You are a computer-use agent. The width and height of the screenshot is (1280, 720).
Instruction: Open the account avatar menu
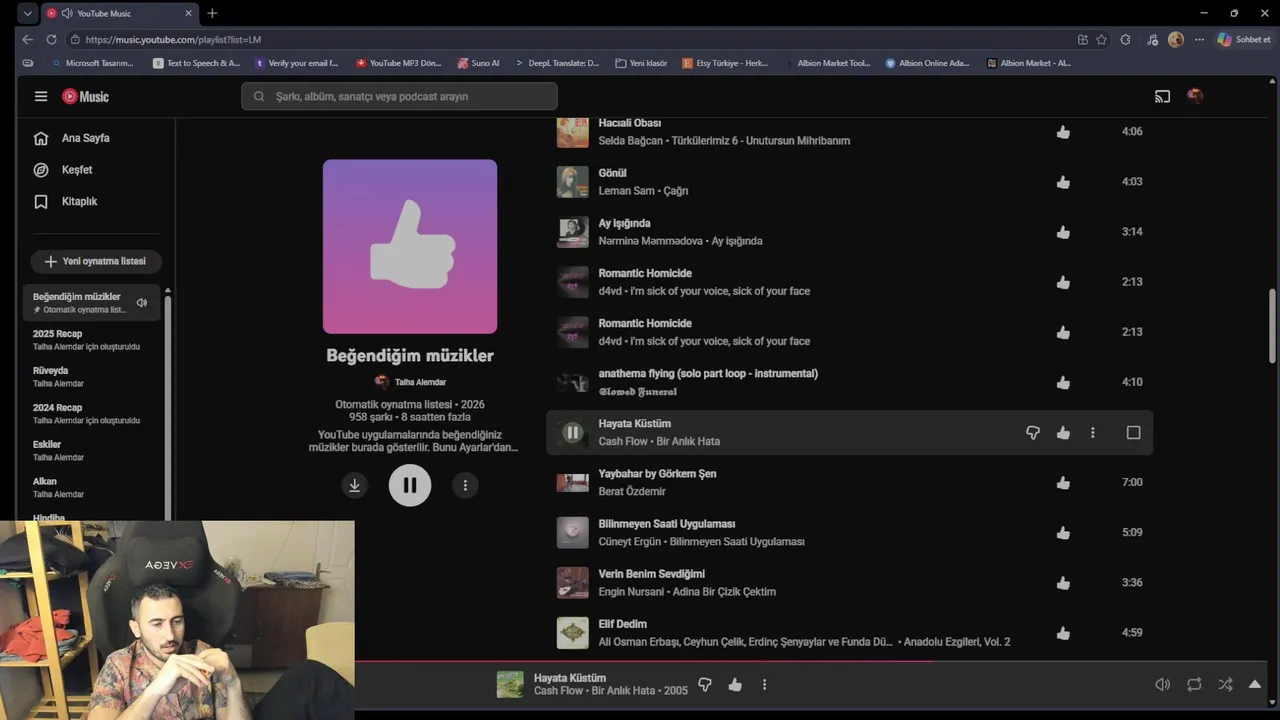pyautogui.click(x=1194, y=96)
